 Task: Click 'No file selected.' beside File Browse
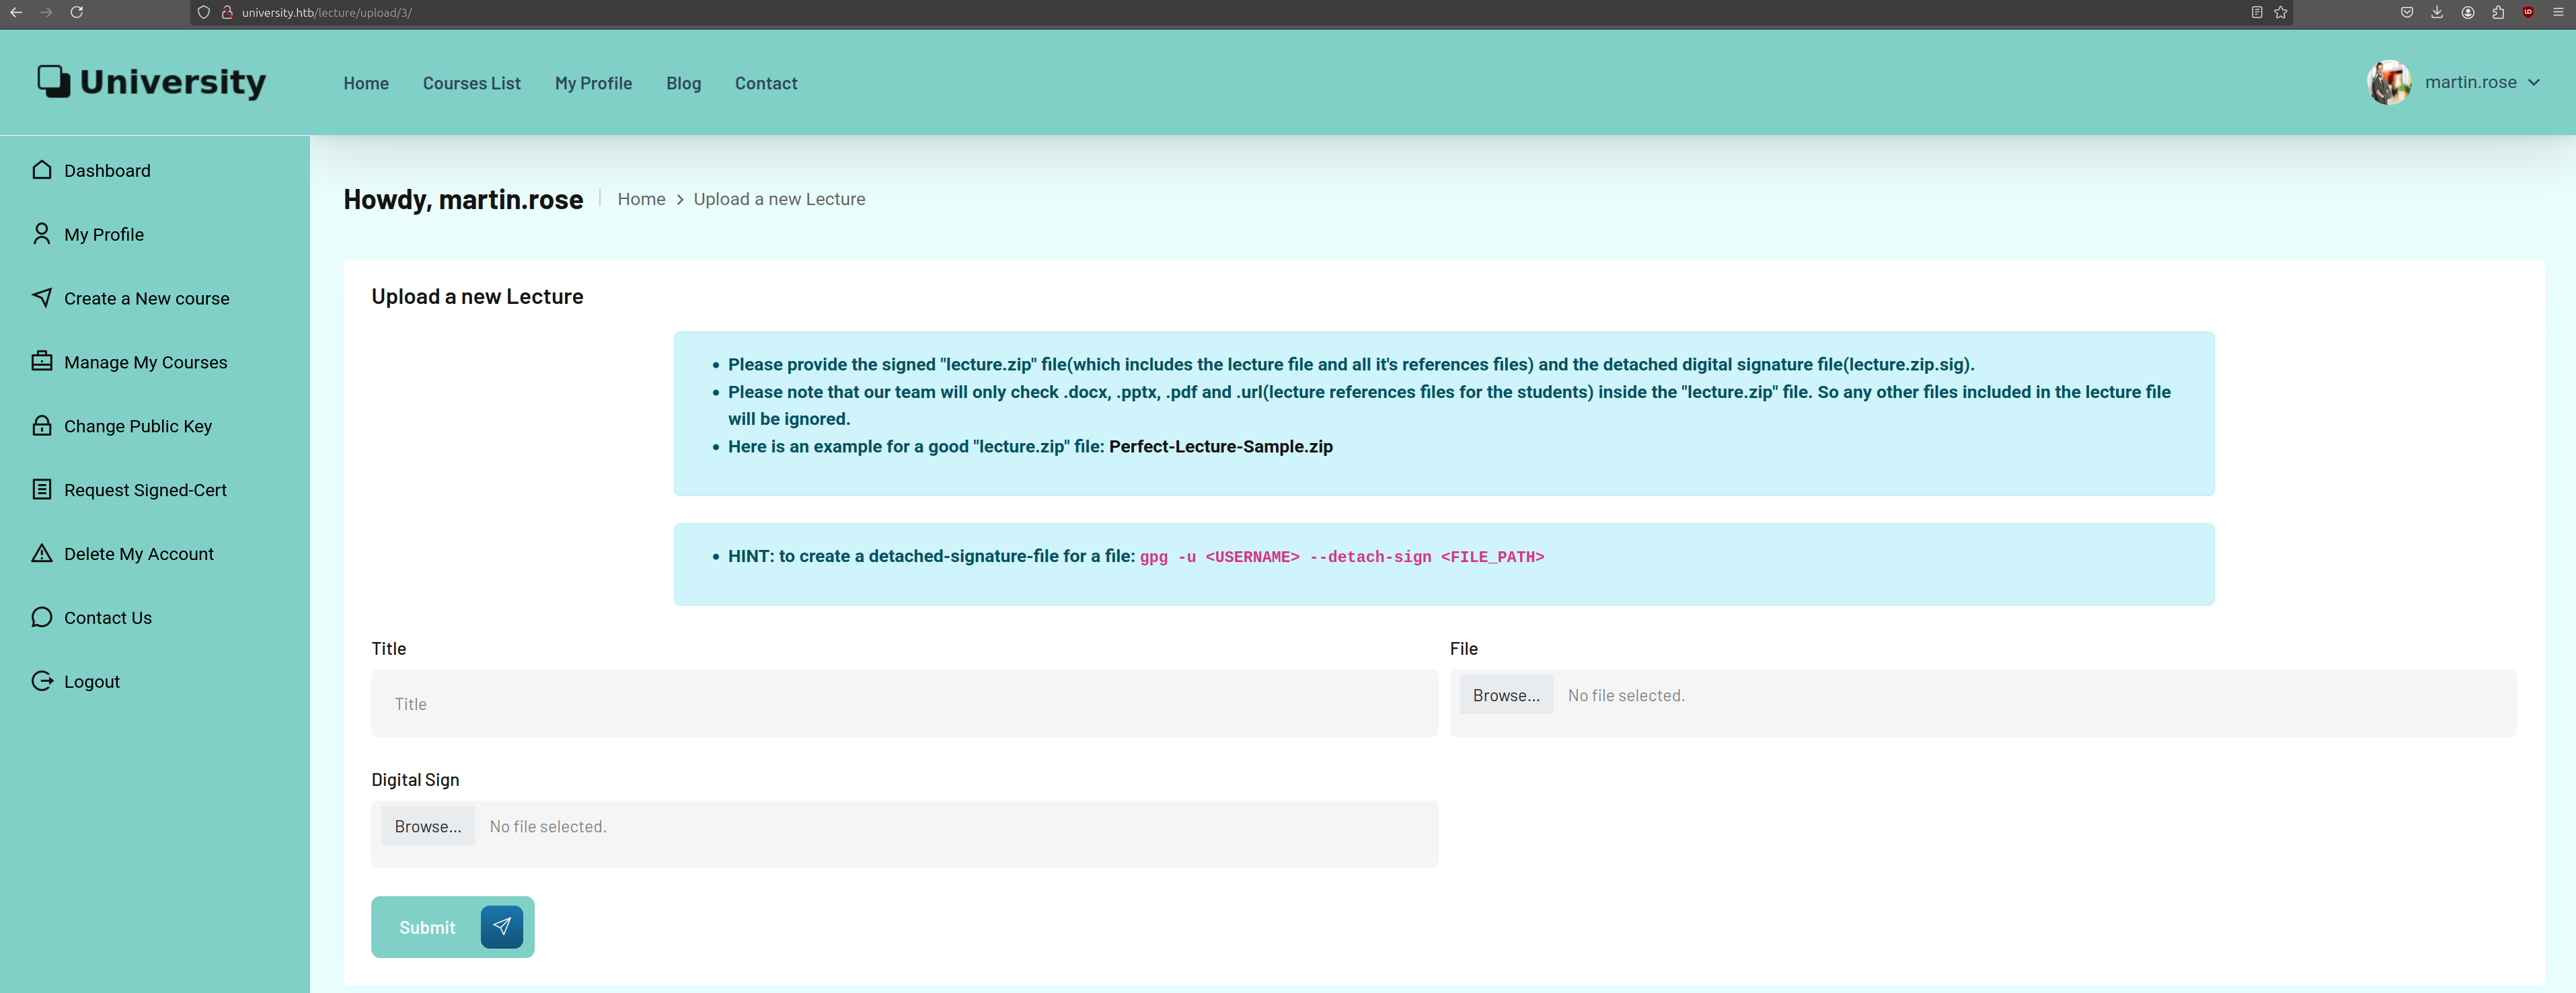pyautogui.click(x=1626, y=695)
